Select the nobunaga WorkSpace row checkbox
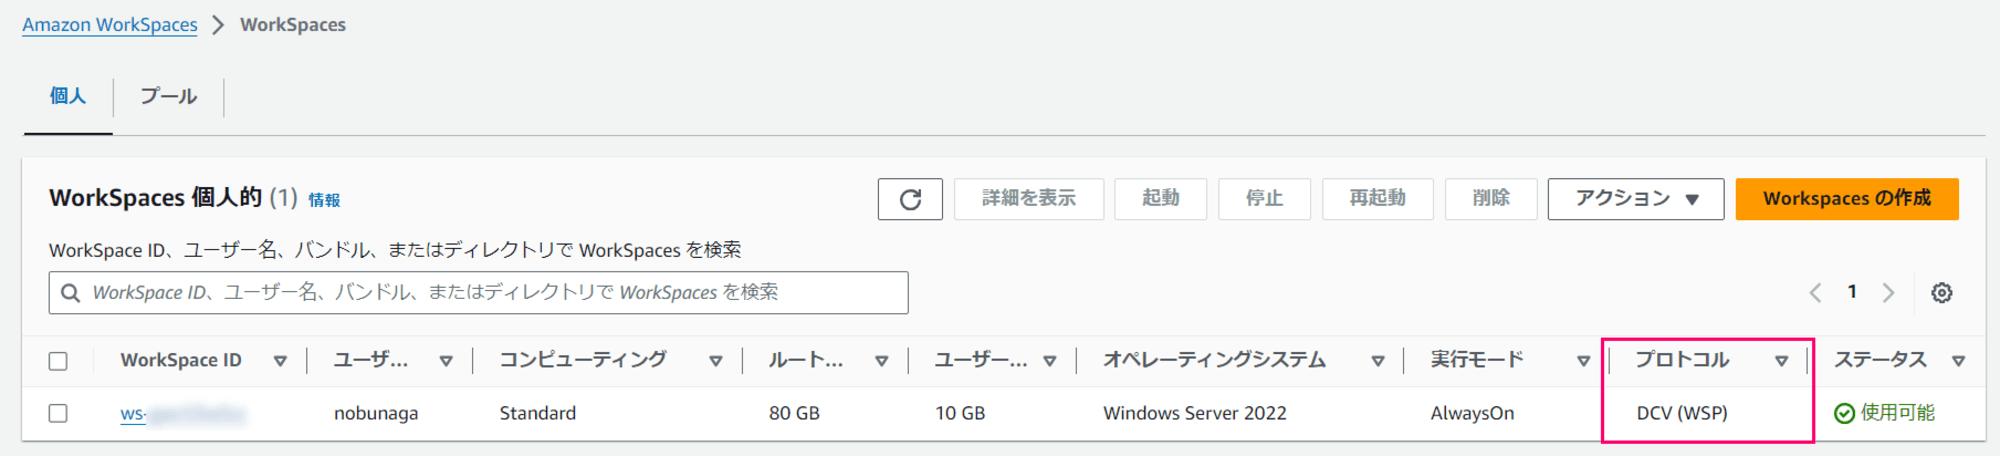Viewport: 2000px width, 456px height. [58, 413]
